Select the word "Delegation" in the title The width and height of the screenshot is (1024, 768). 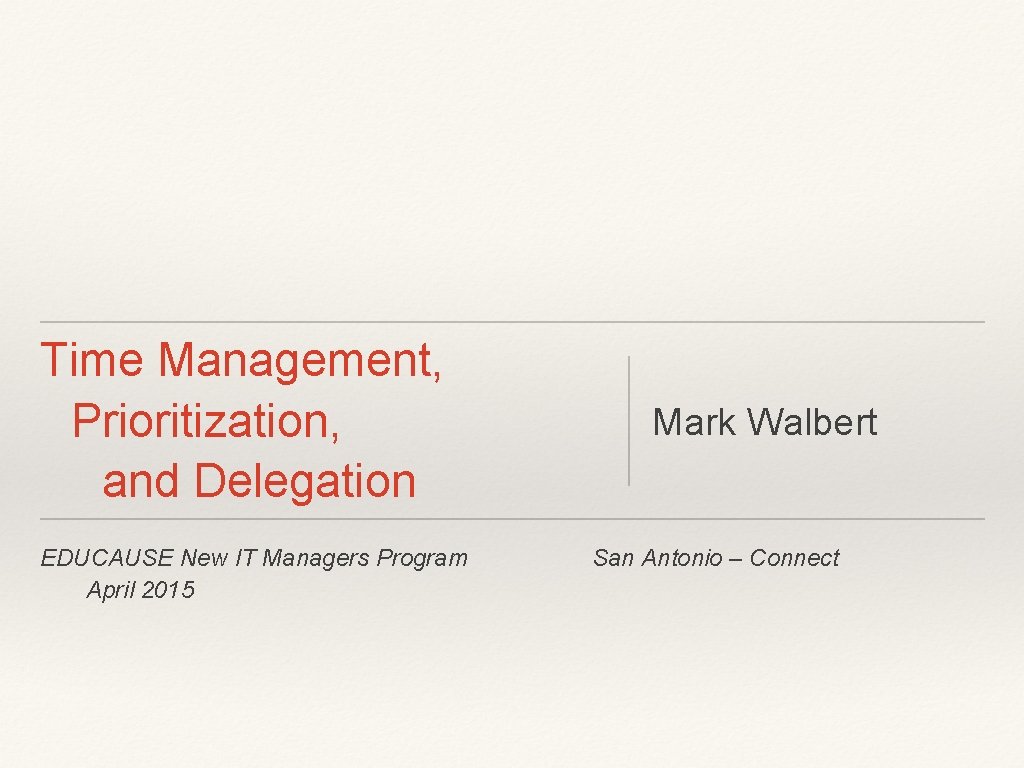(304, 481)
